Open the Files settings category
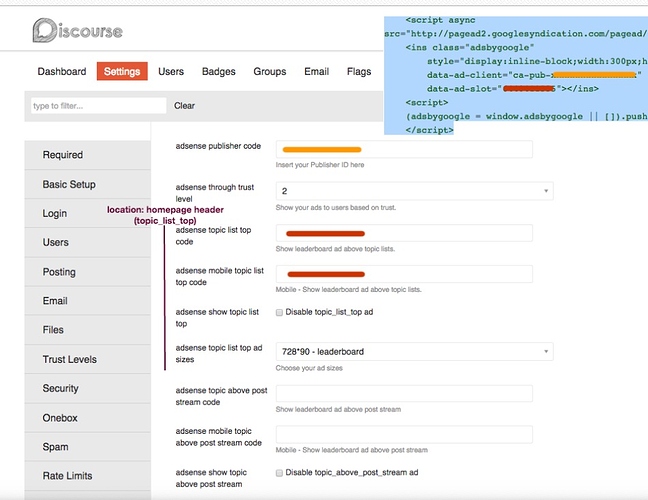The image size is (648, 500). 88,330
